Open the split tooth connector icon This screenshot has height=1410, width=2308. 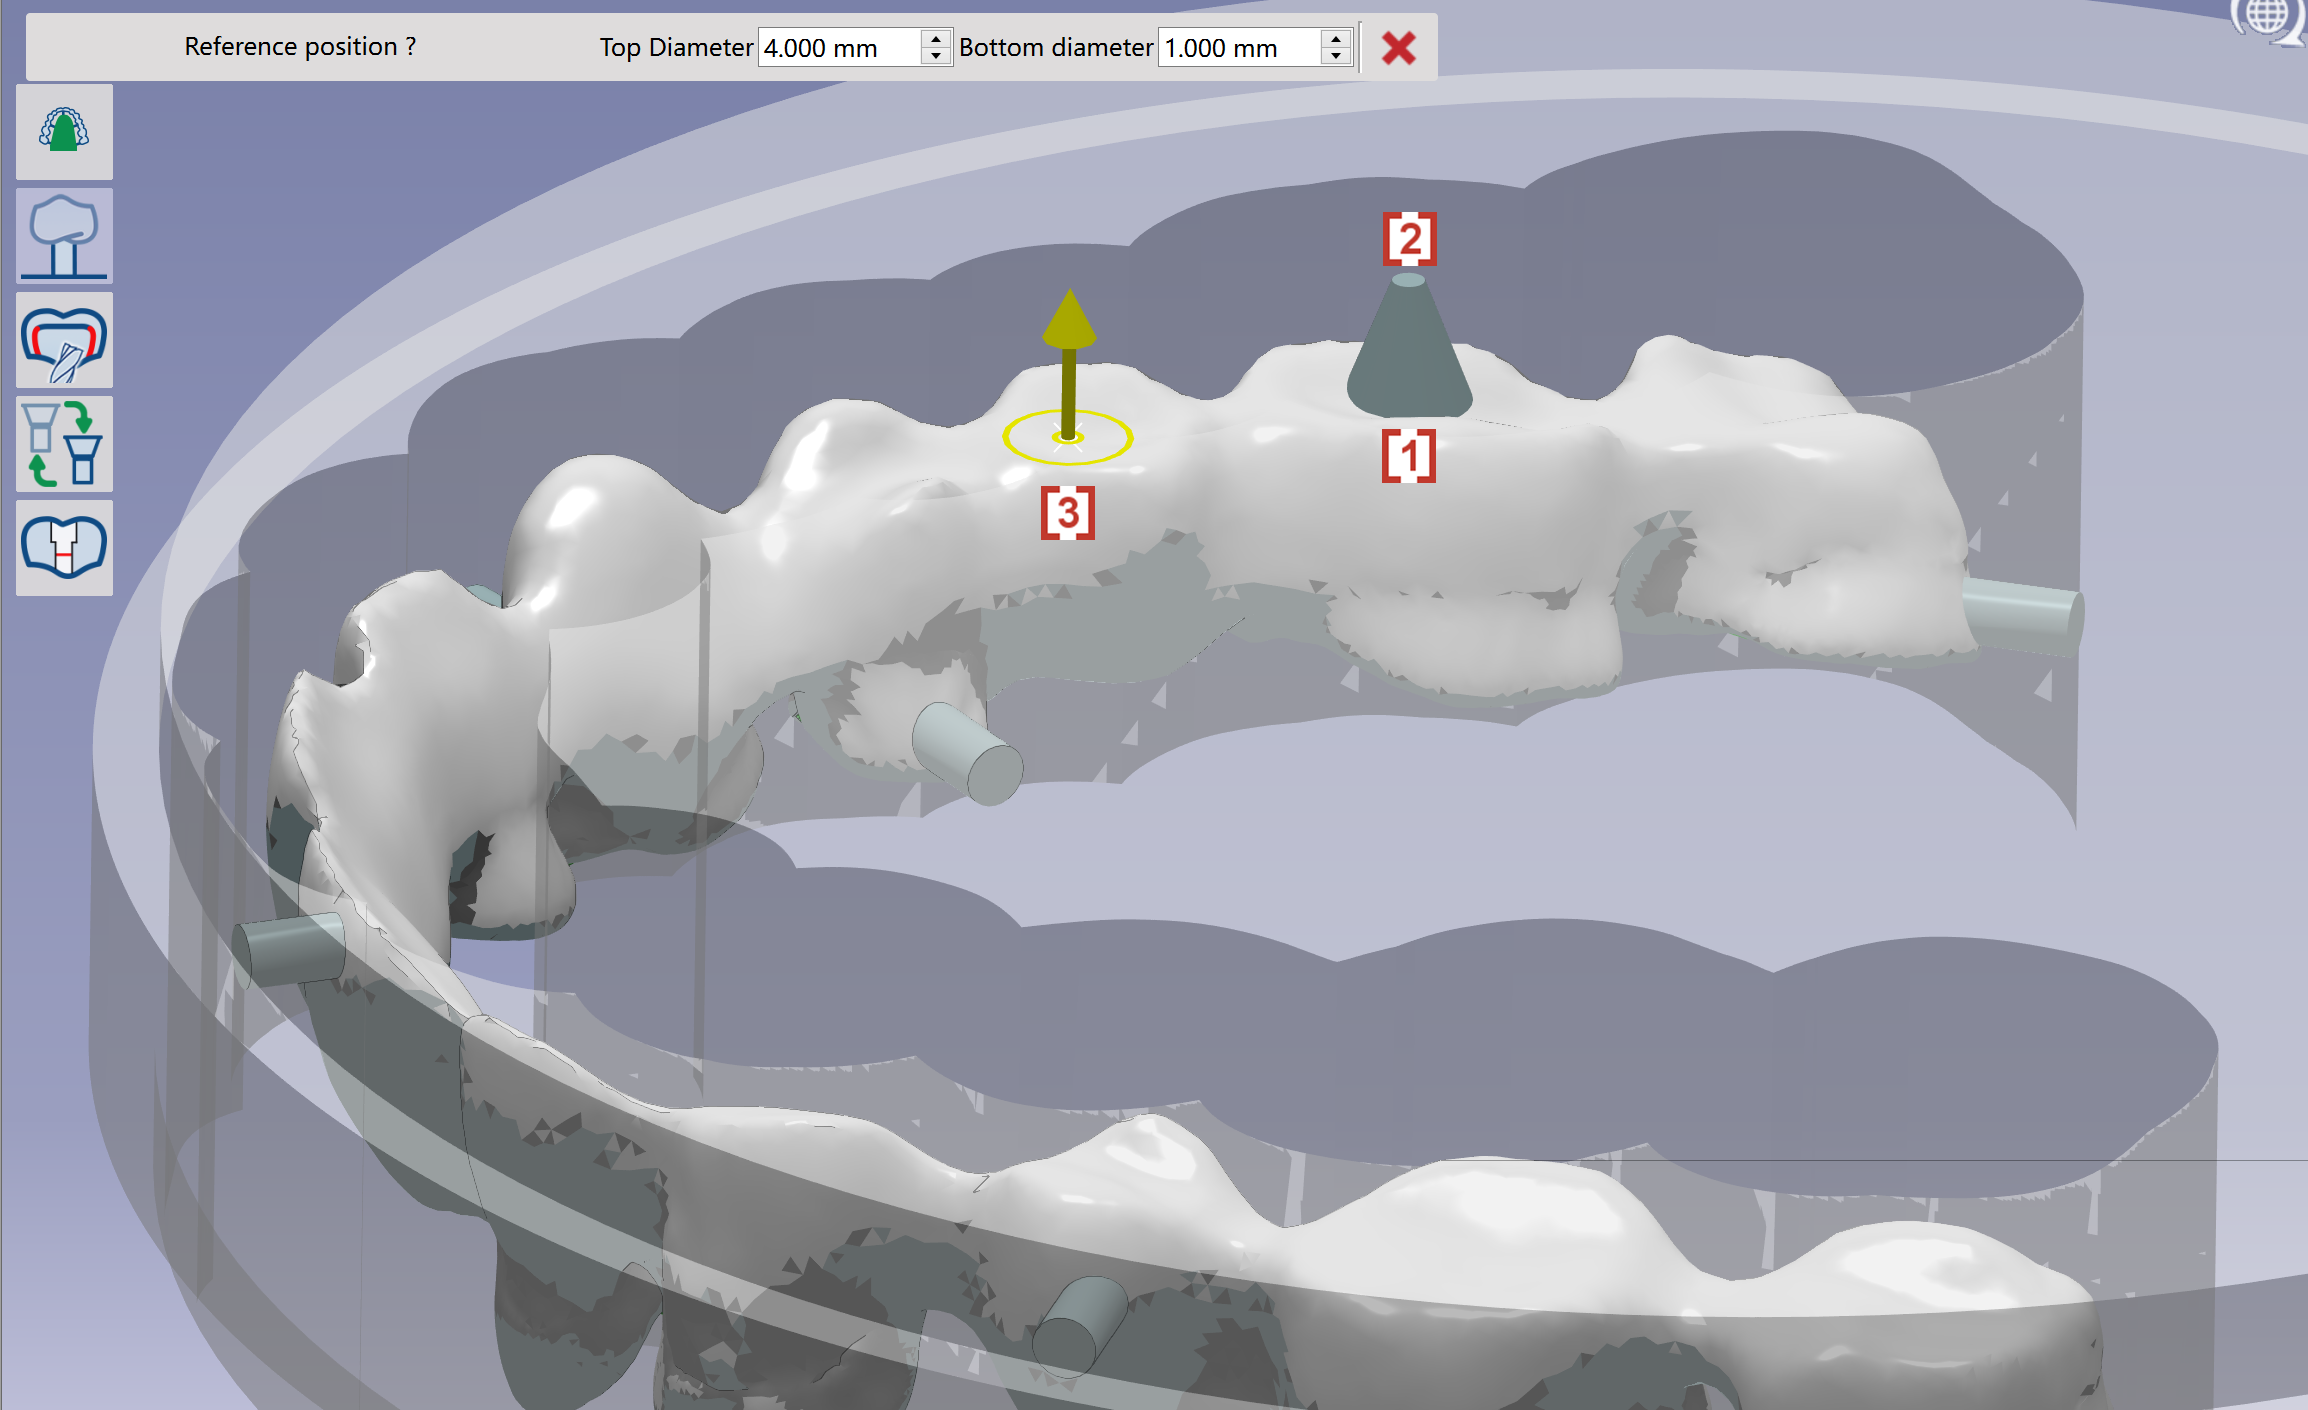pyautogui.click(x=64, y=548)
